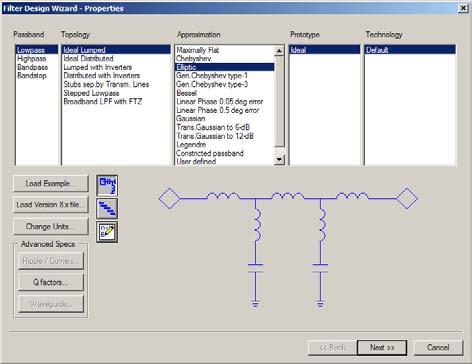Click the Approximation list scroll down arrow
Viewport: 472px width, 364px height.
tap(279, 160)
